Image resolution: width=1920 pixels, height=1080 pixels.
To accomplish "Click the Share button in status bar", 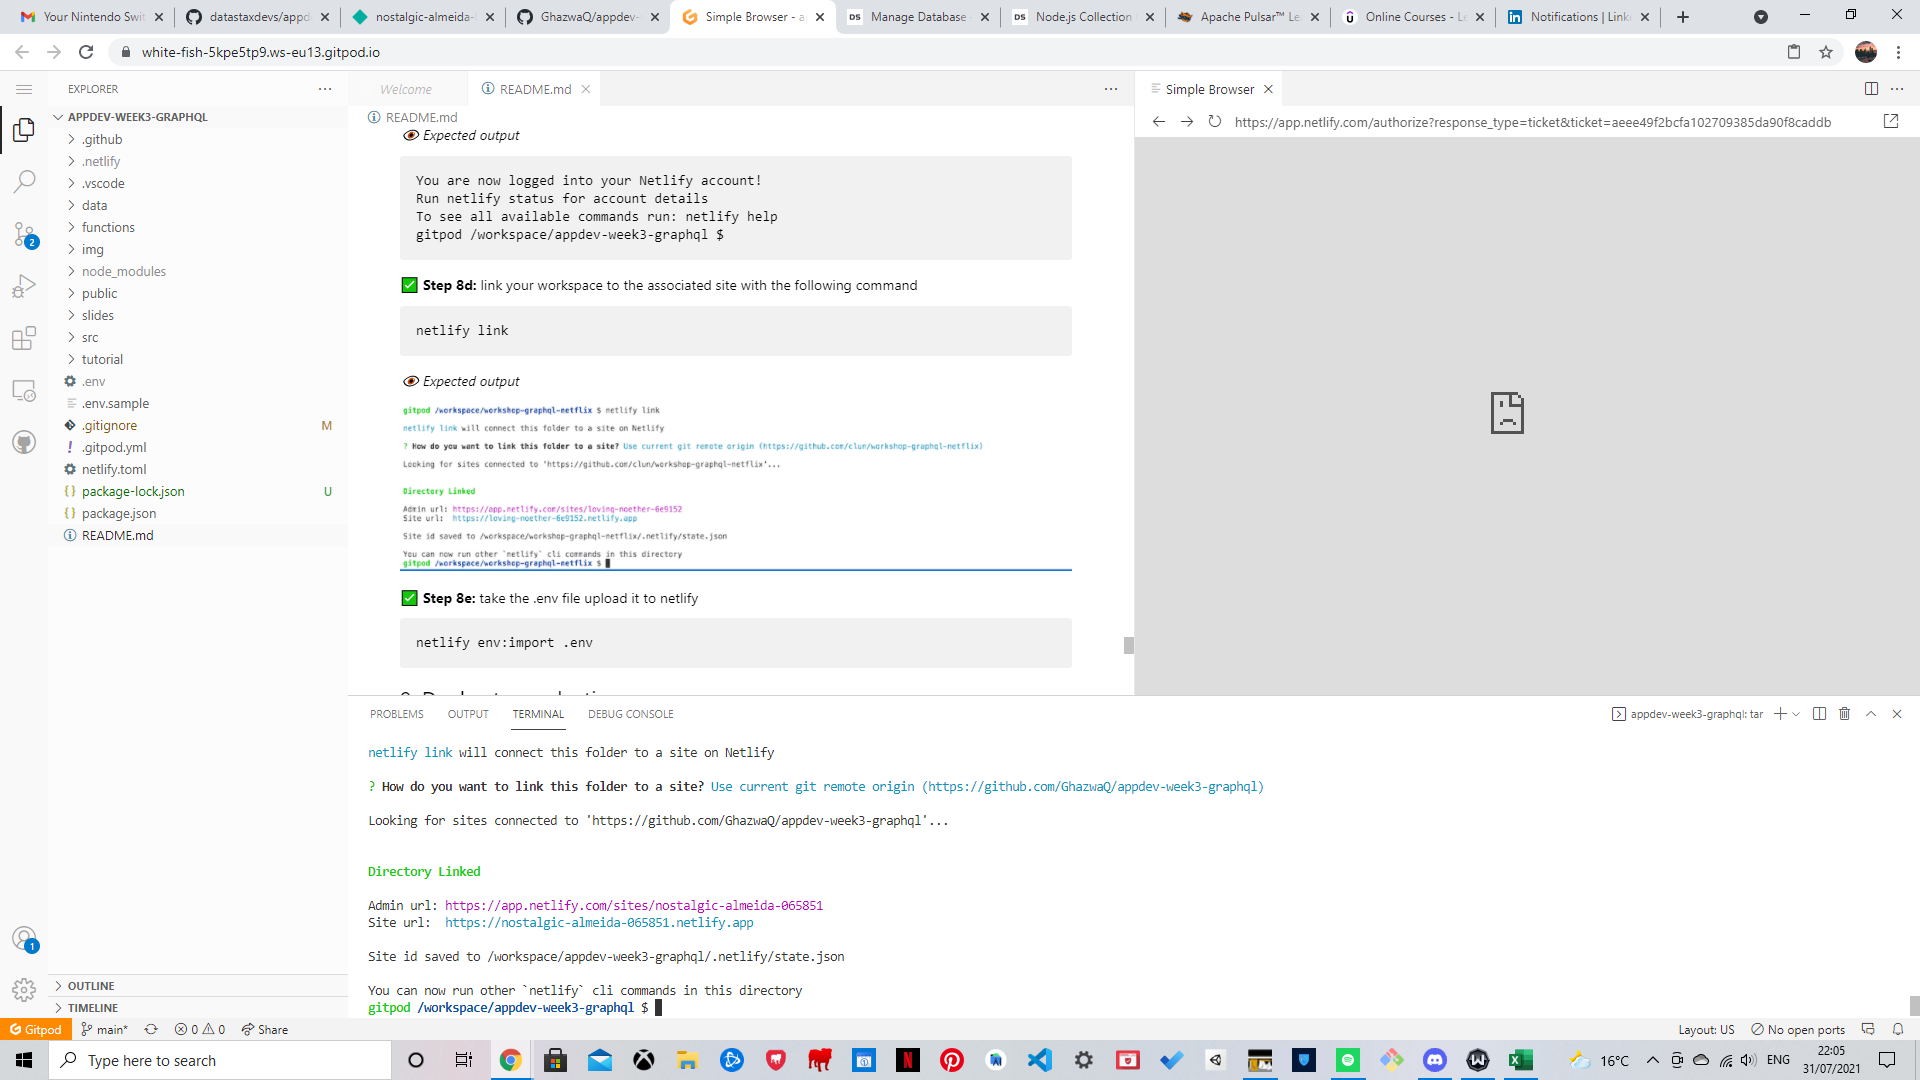I will (x=264, y=1029).
